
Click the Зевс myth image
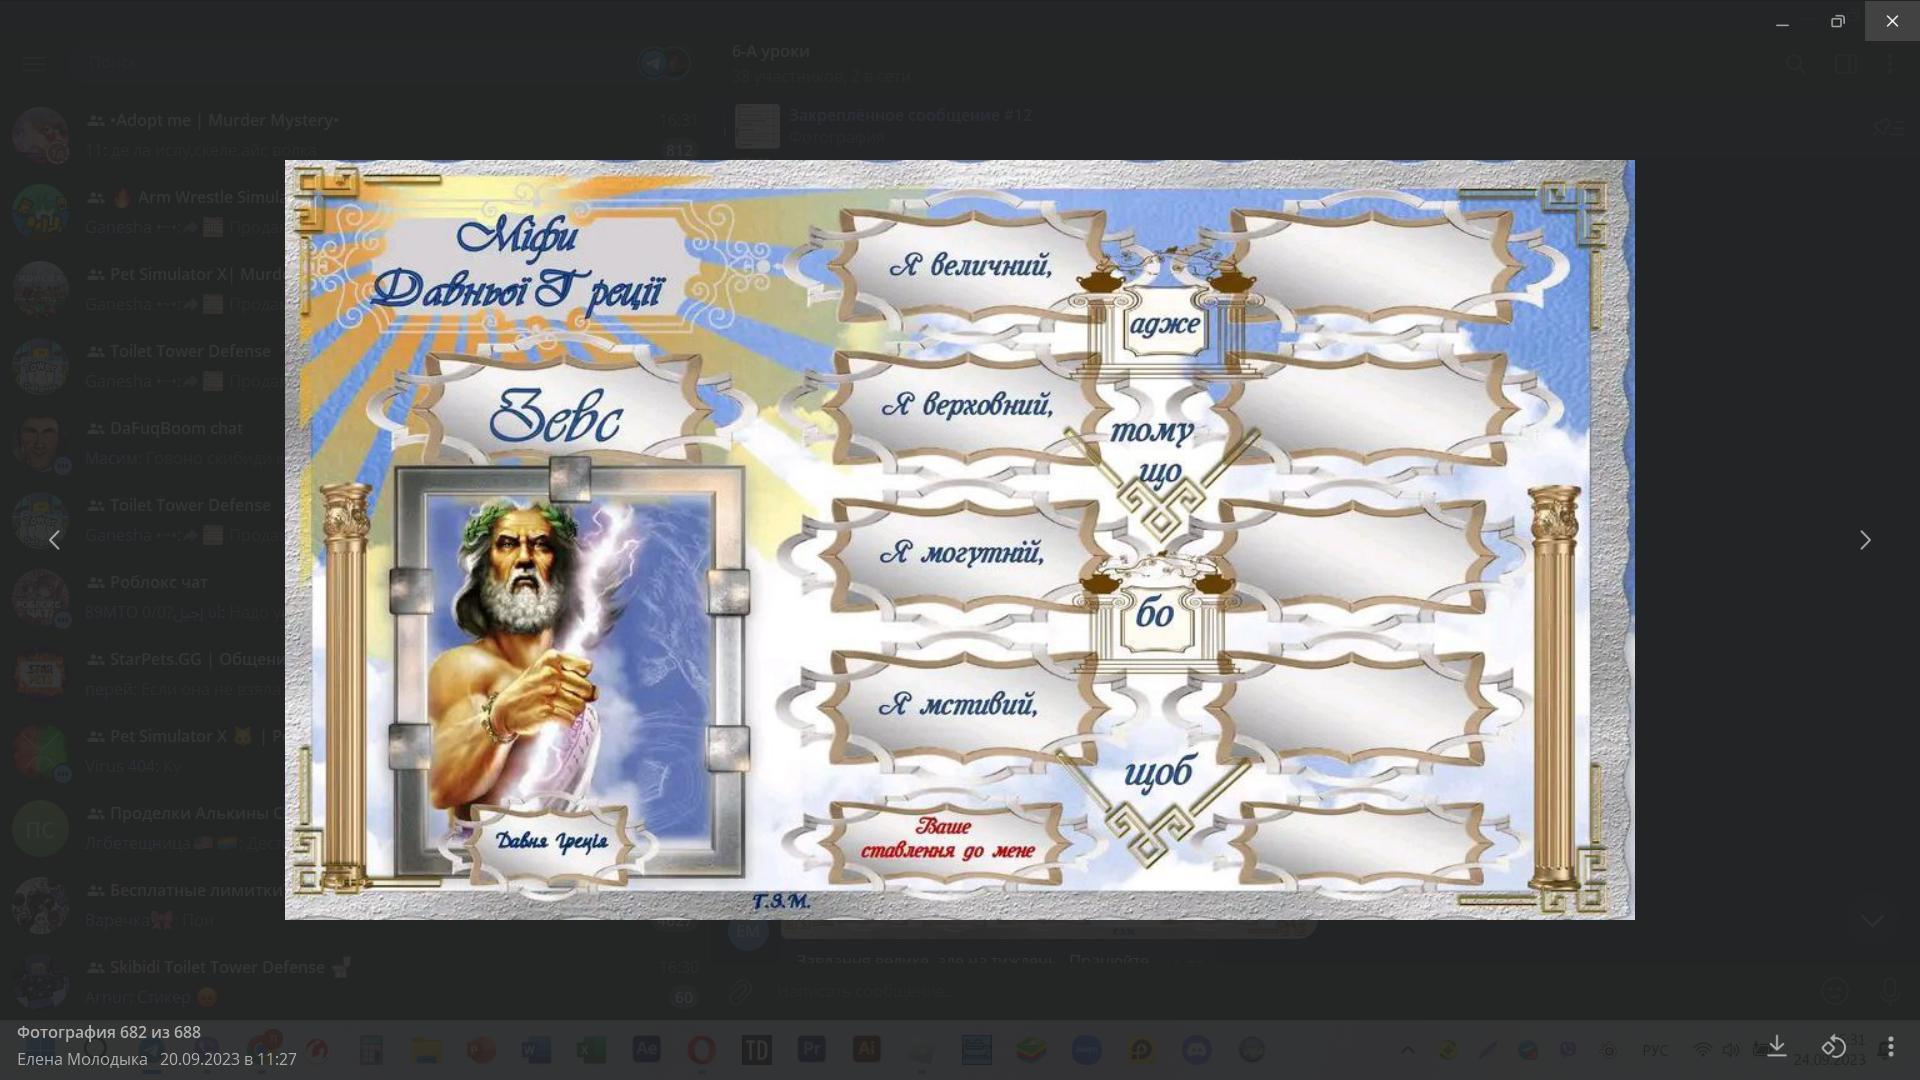pos(960,540)
